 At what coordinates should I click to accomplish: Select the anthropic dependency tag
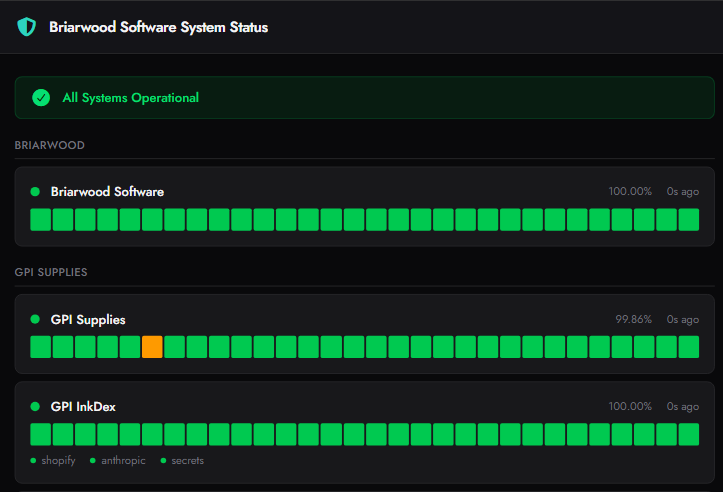pyautogui.click(x=120, y=461)
